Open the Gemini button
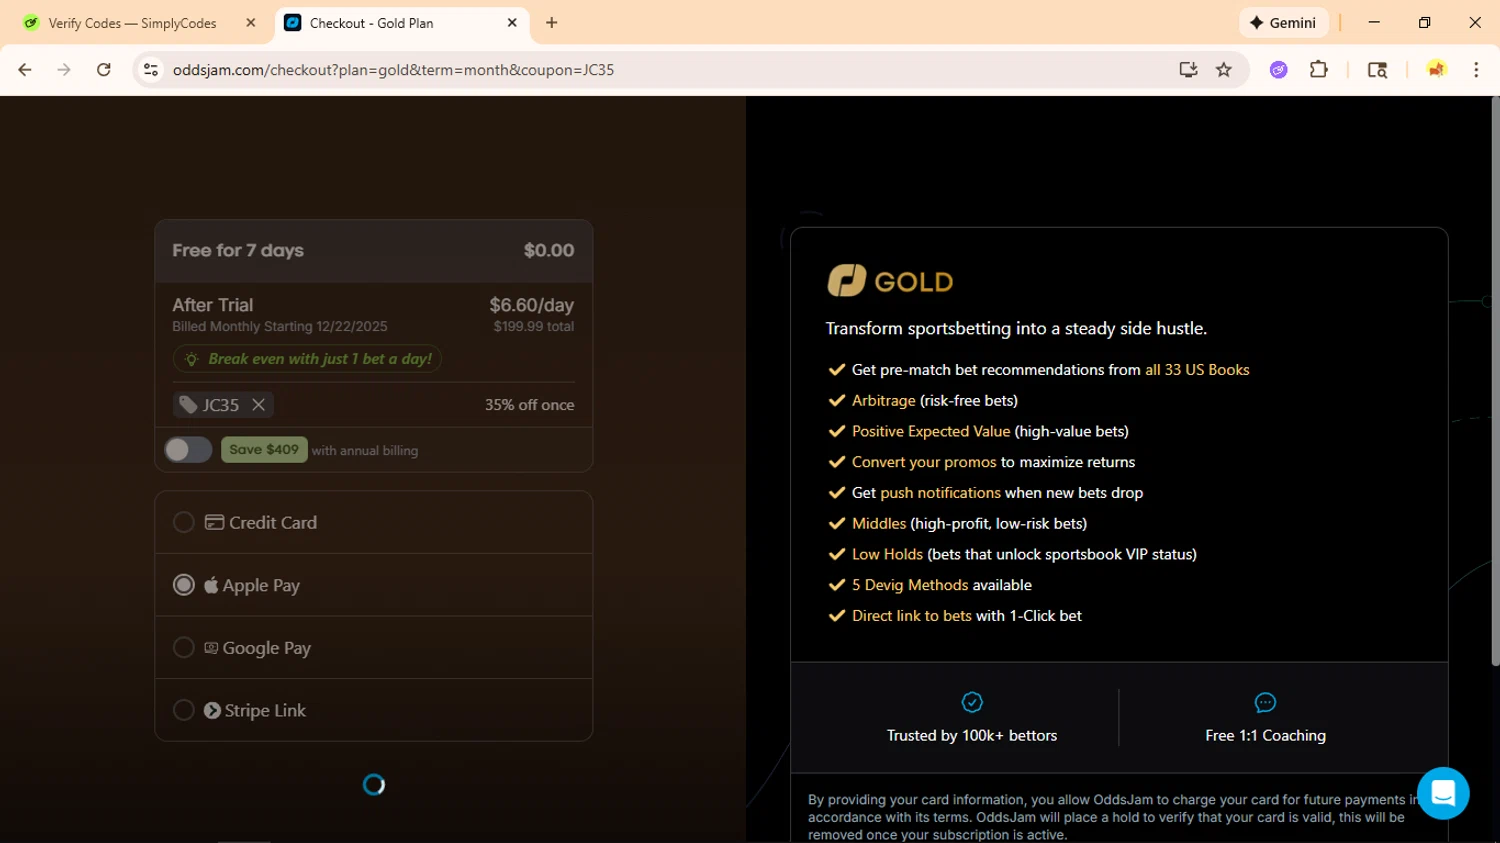 tap(1283, 23)
